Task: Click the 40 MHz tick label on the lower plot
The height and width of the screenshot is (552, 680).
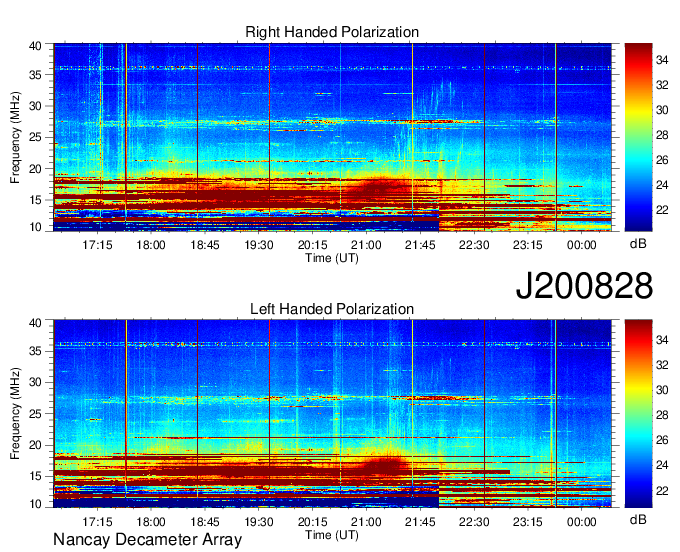Action: coord(35,323)
